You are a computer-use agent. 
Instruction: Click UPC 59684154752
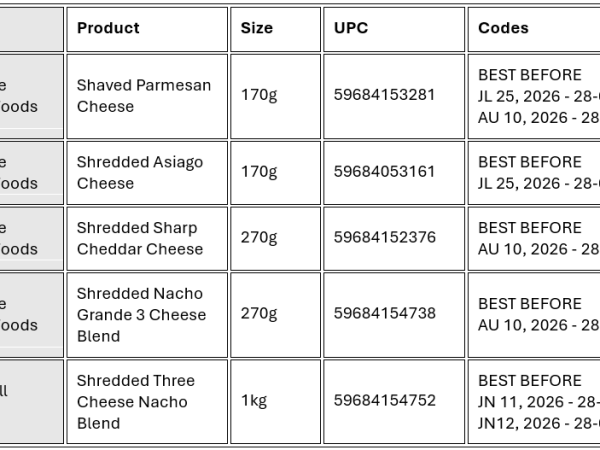pos(385,401)
